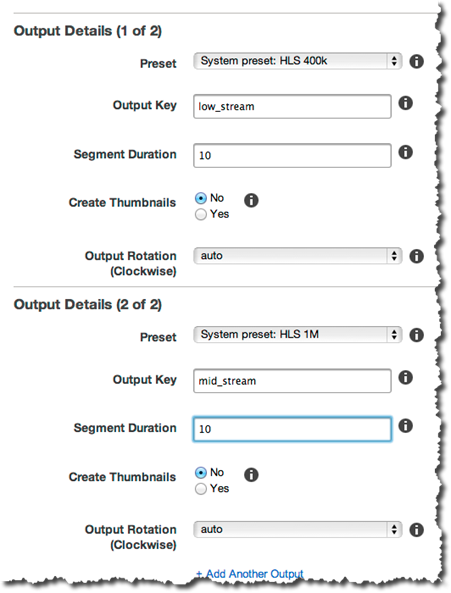Select Yes for thumbnails in output 1
This screenshot has width=451, height=593.
click(201, 214)
